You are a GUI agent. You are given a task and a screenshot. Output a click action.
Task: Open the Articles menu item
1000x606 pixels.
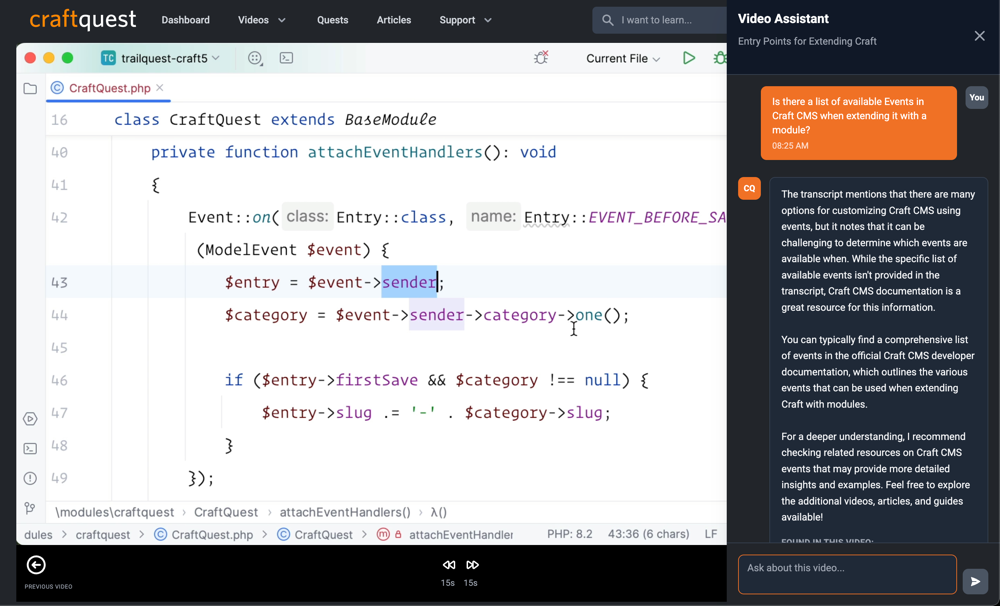(393, 20)
